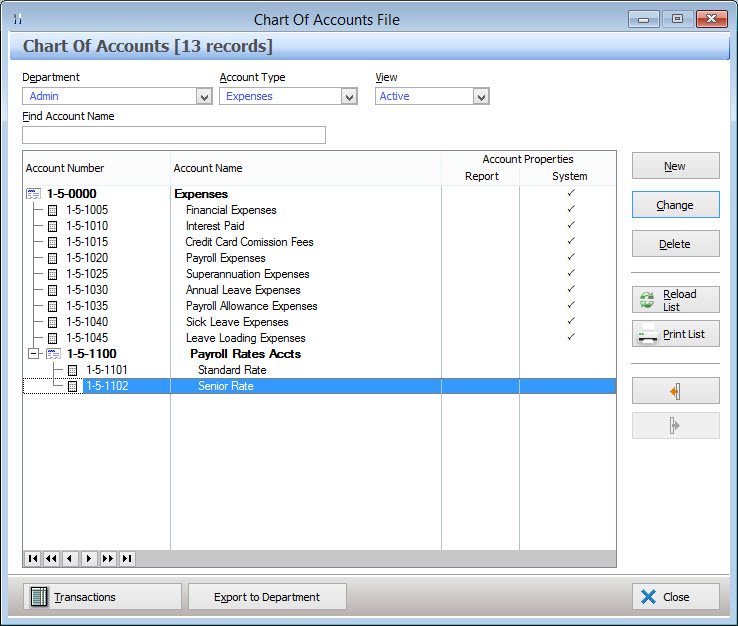This screenshot has width=738, height=626.
Task: Click the header account icon beside 1-5-0000
Action: (x=33, y=194)
